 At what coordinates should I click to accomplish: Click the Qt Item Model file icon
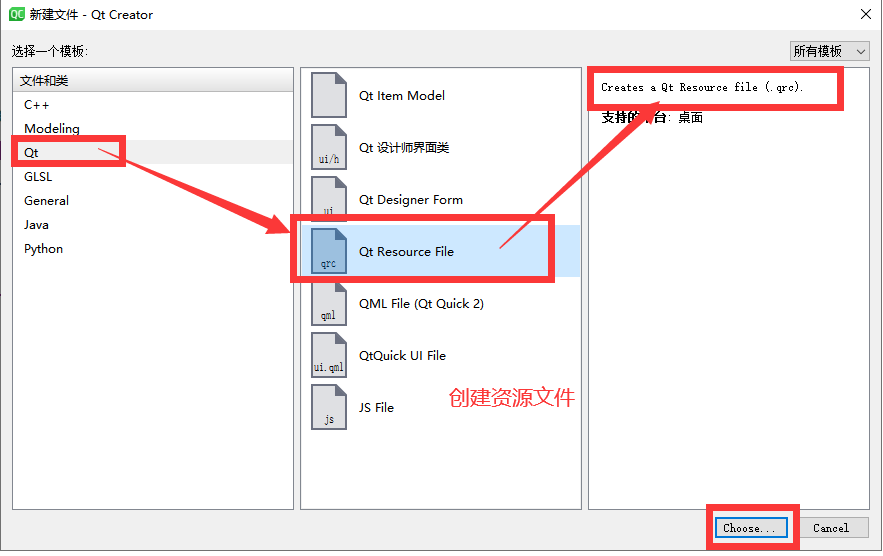pyautogui.click(x=329, y=95)
